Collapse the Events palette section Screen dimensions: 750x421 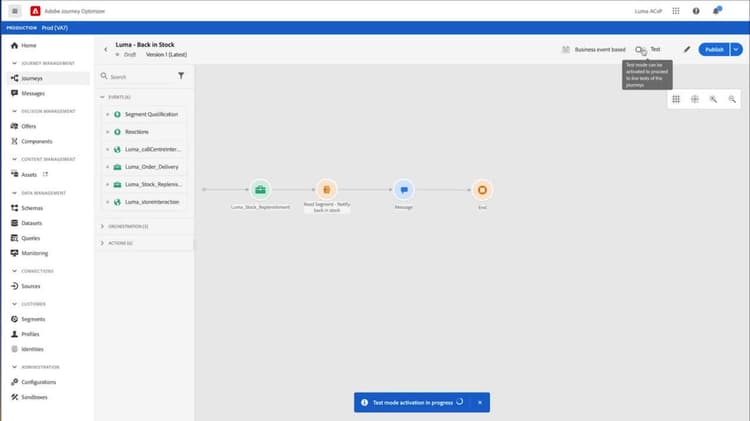tap(102, 97)
